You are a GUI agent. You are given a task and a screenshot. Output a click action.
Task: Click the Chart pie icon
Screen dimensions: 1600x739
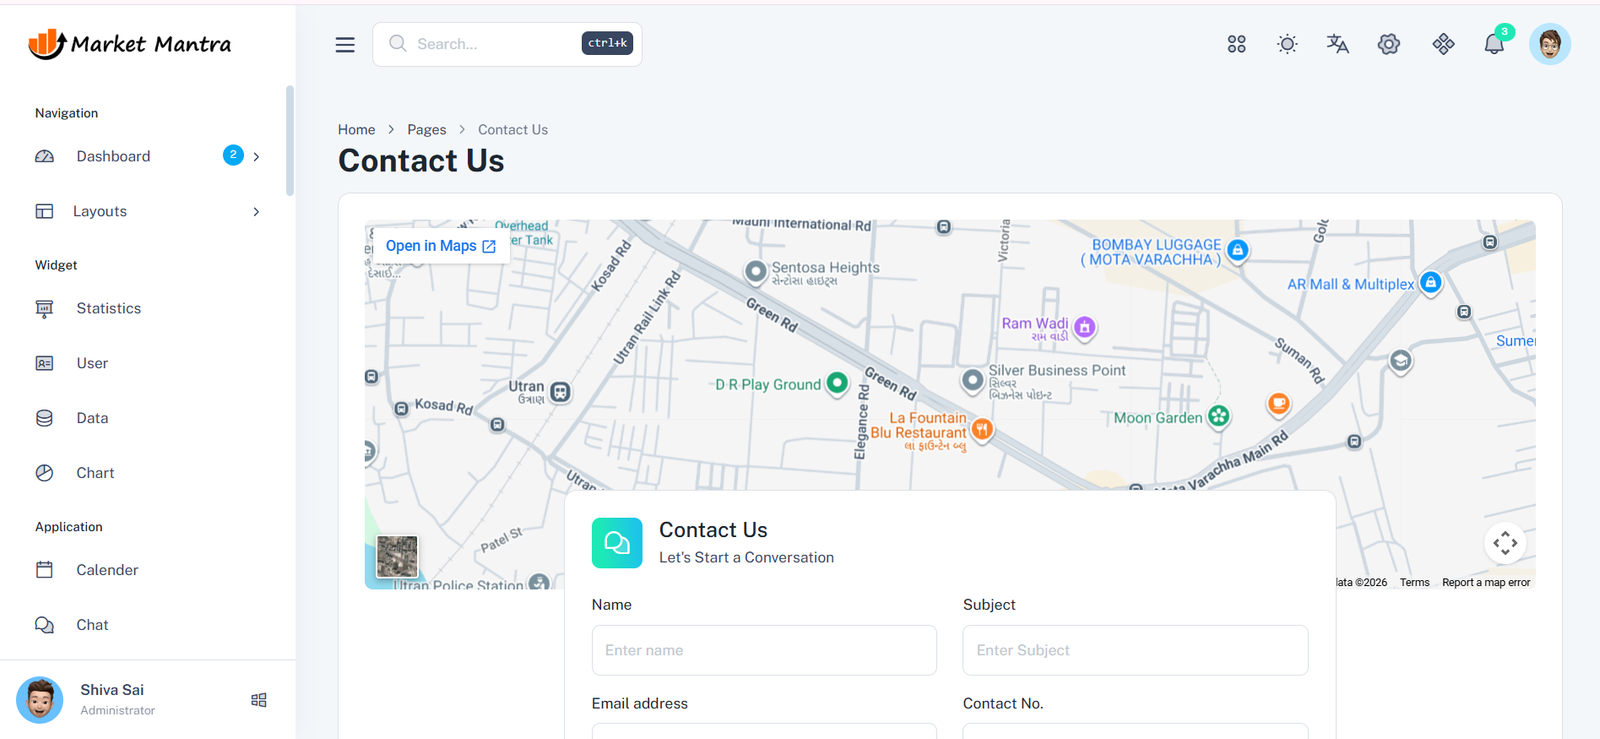click(x=44, y=473)
